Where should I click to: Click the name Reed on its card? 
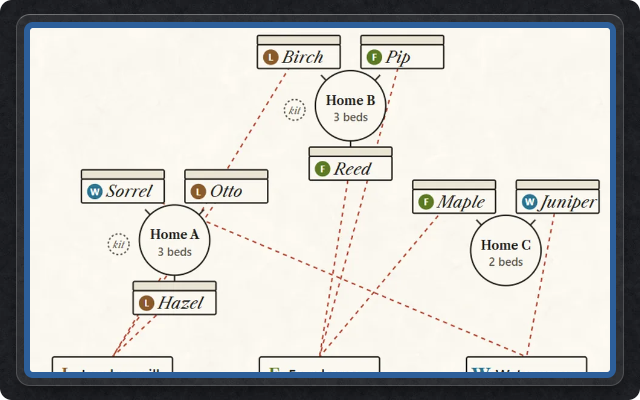352,169
